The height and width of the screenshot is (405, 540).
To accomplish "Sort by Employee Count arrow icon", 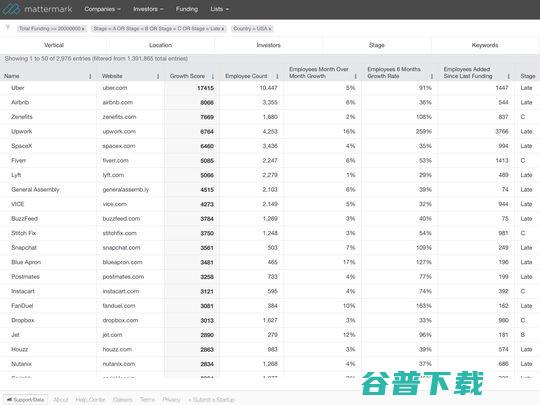I will [x=277, y=76].
